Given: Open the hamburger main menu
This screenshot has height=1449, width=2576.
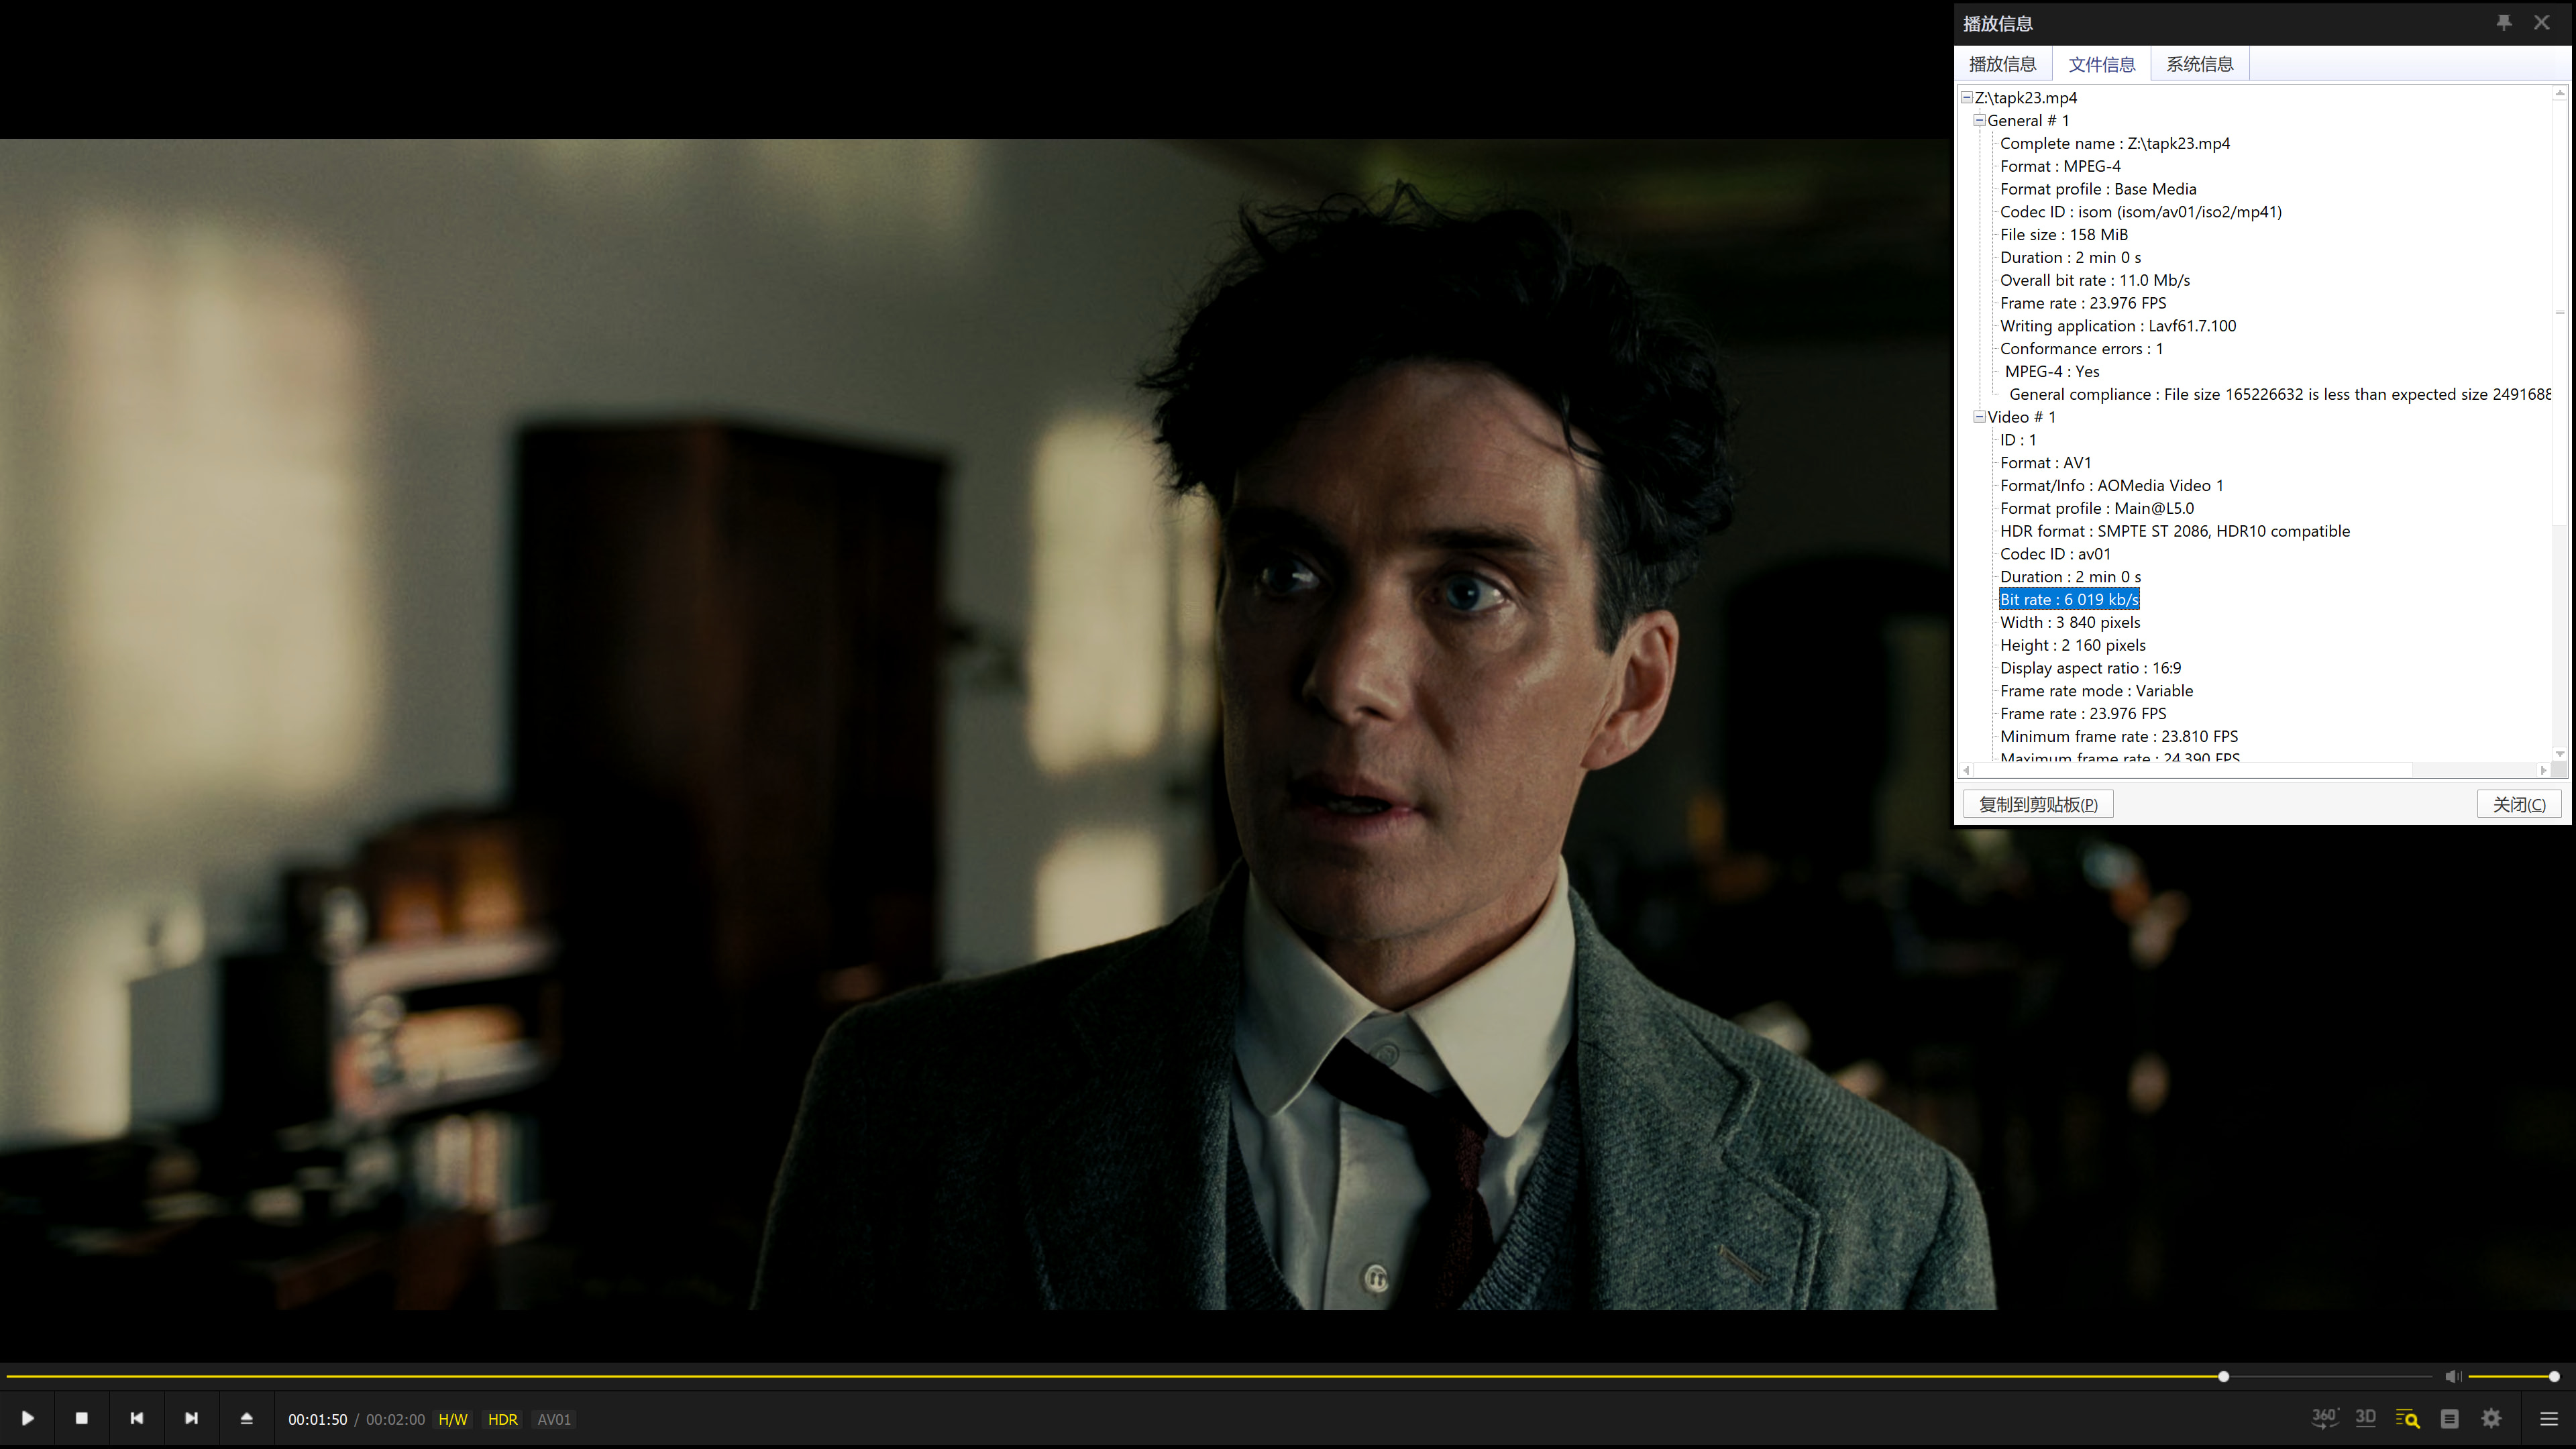Looking at the screenshot, I should click(x=2548, y=1418).
